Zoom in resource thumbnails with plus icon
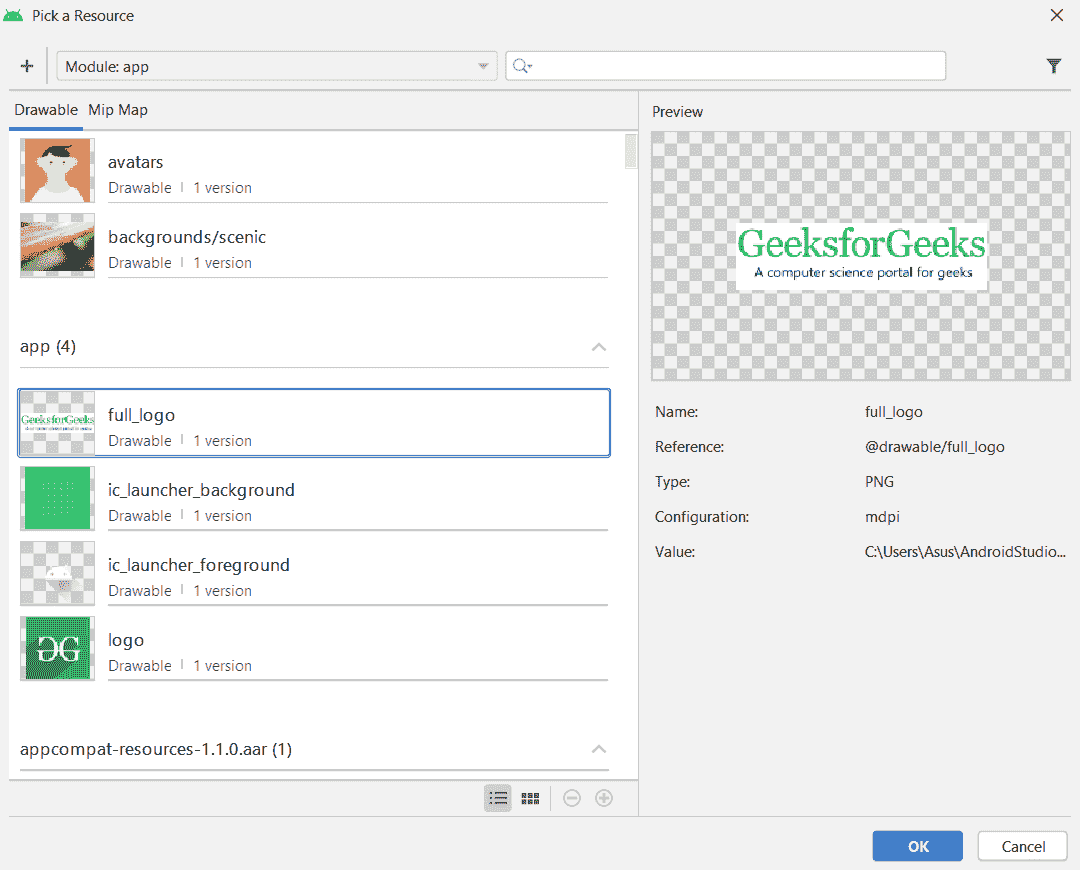Image resolution: width=1080 pixels, height=870 pixels. 604,797
